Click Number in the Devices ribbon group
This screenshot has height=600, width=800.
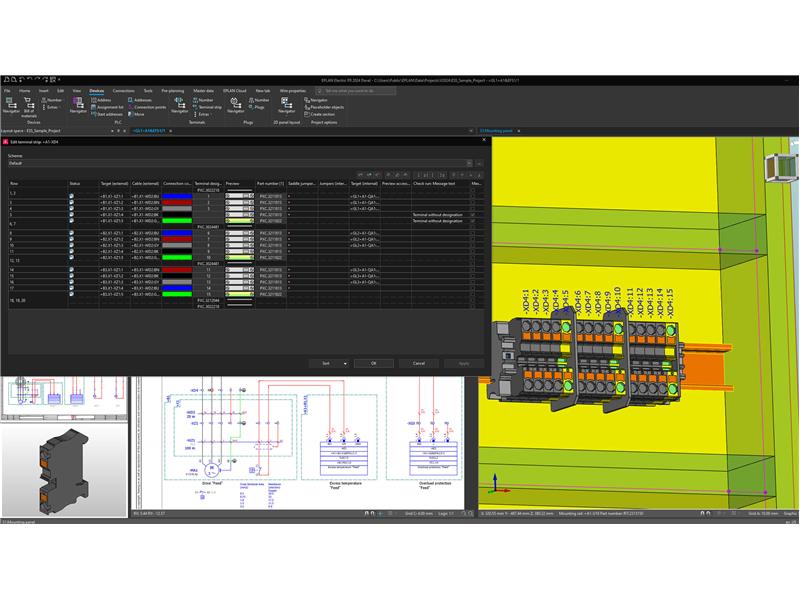coord(52,100)
